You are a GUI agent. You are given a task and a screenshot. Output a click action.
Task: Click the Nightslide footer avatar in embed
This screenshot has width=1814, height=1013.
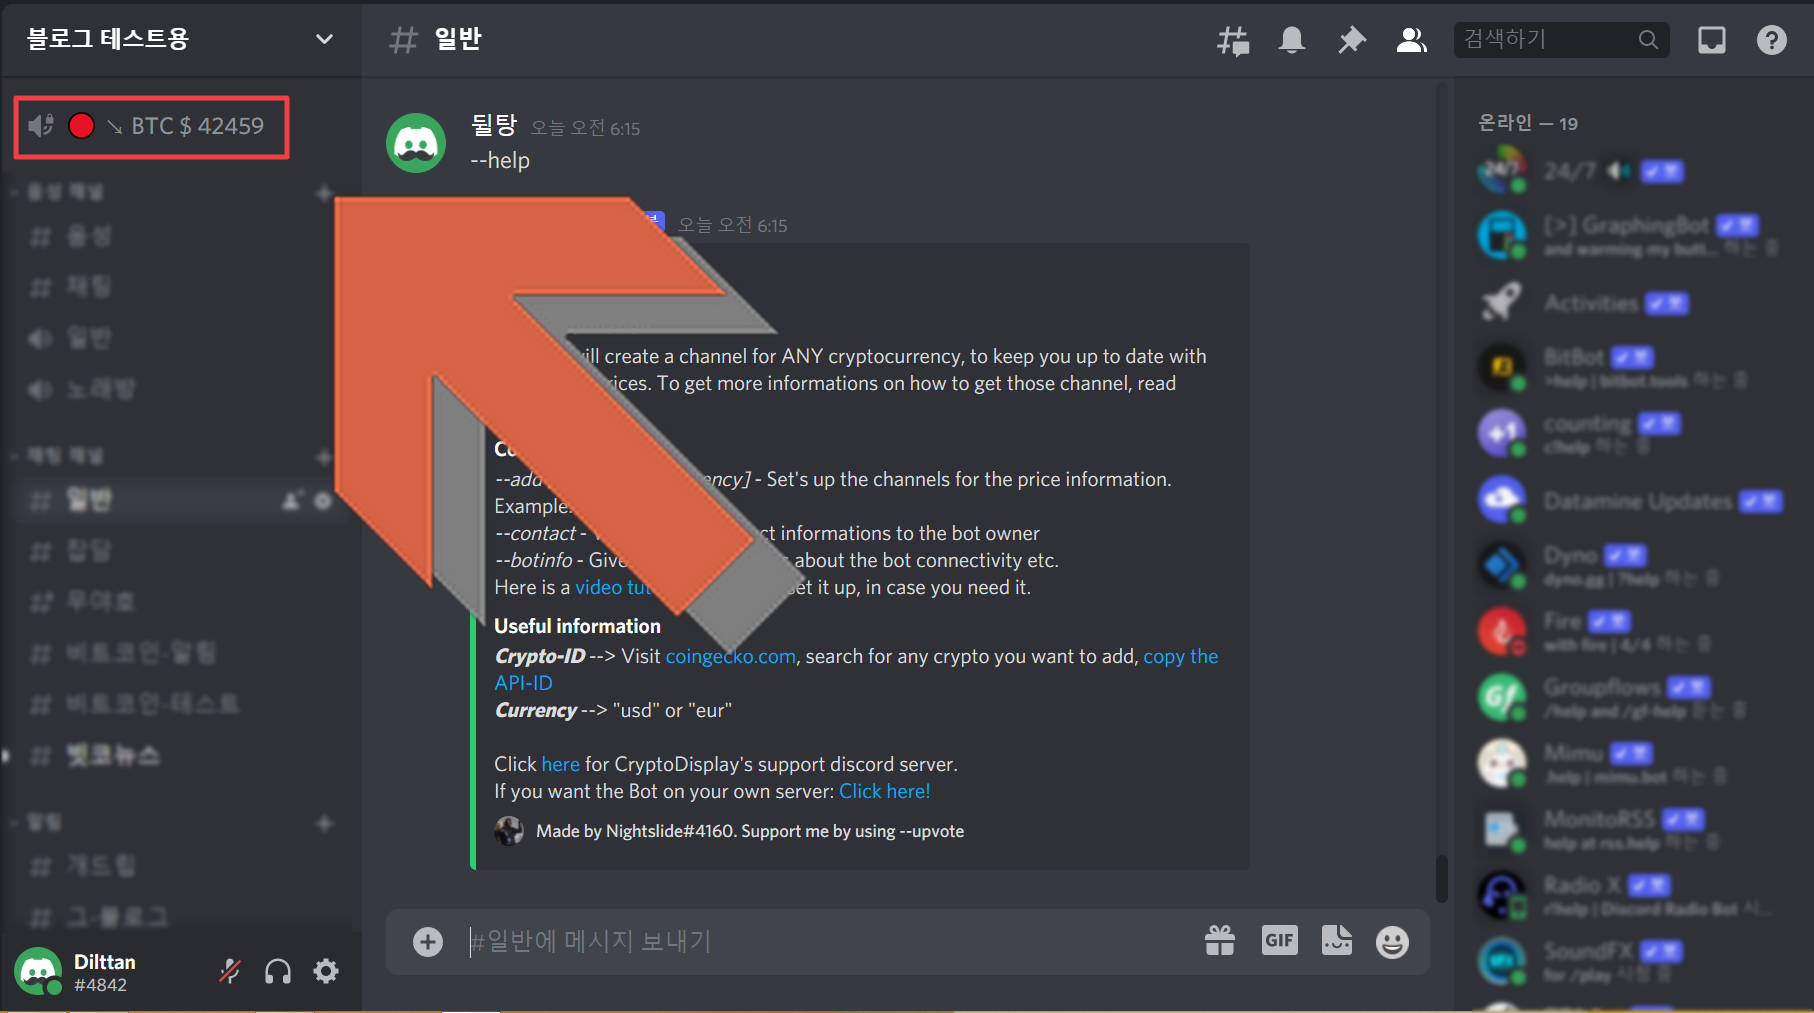[x=509, y=830]
